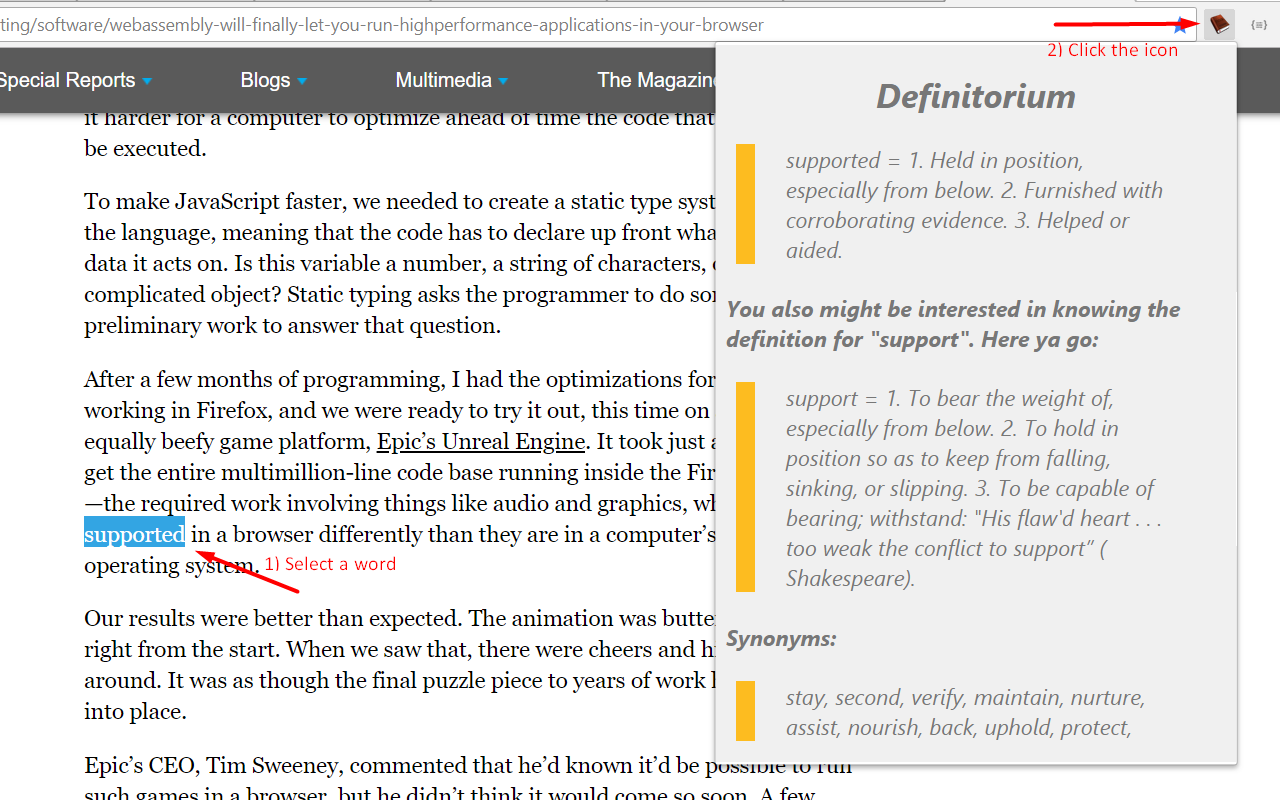The image size is (1280, 800).
Task: Click the blue bookmark star icon
Action: 1182,25
